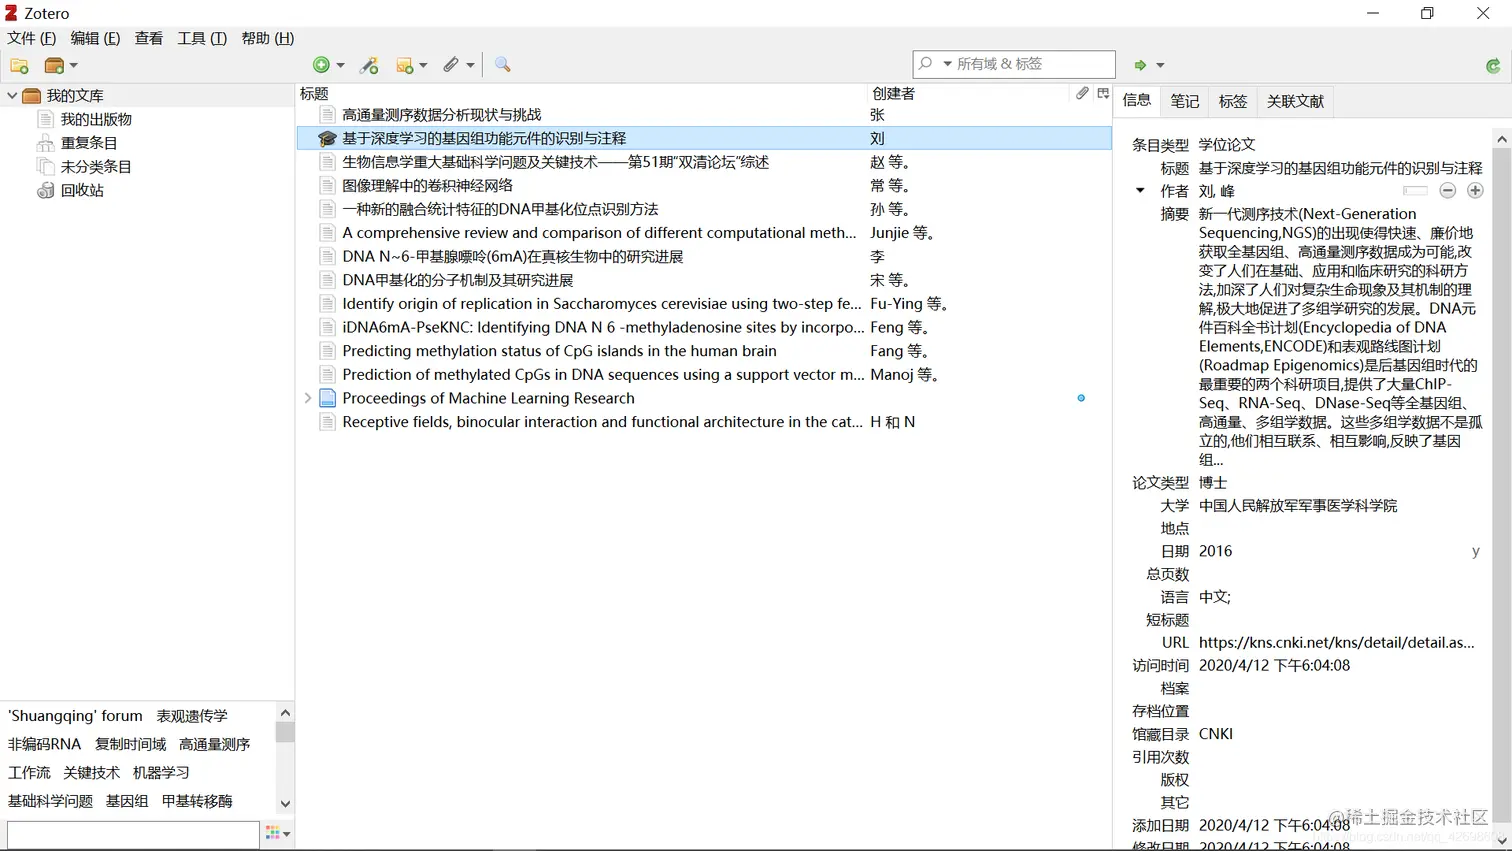The height and width of the screenshot is (851, 1512).
Task: Open the Locate dropdown arrow
Action: point(1160,65)
